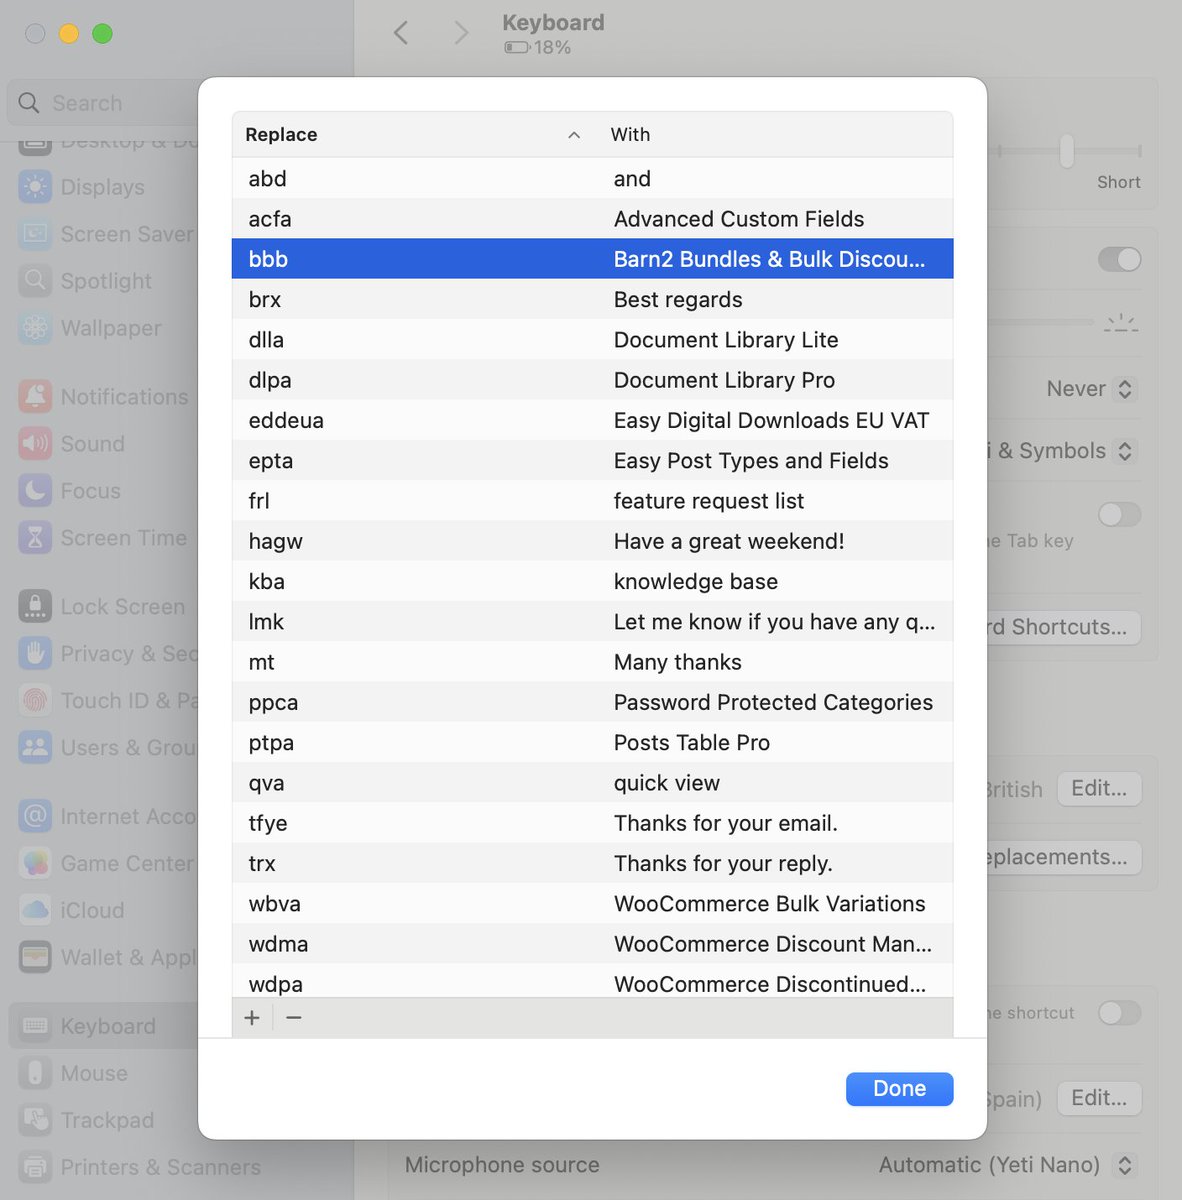
Task: Select the eddeua shortcut row
Action: point(592,421)
